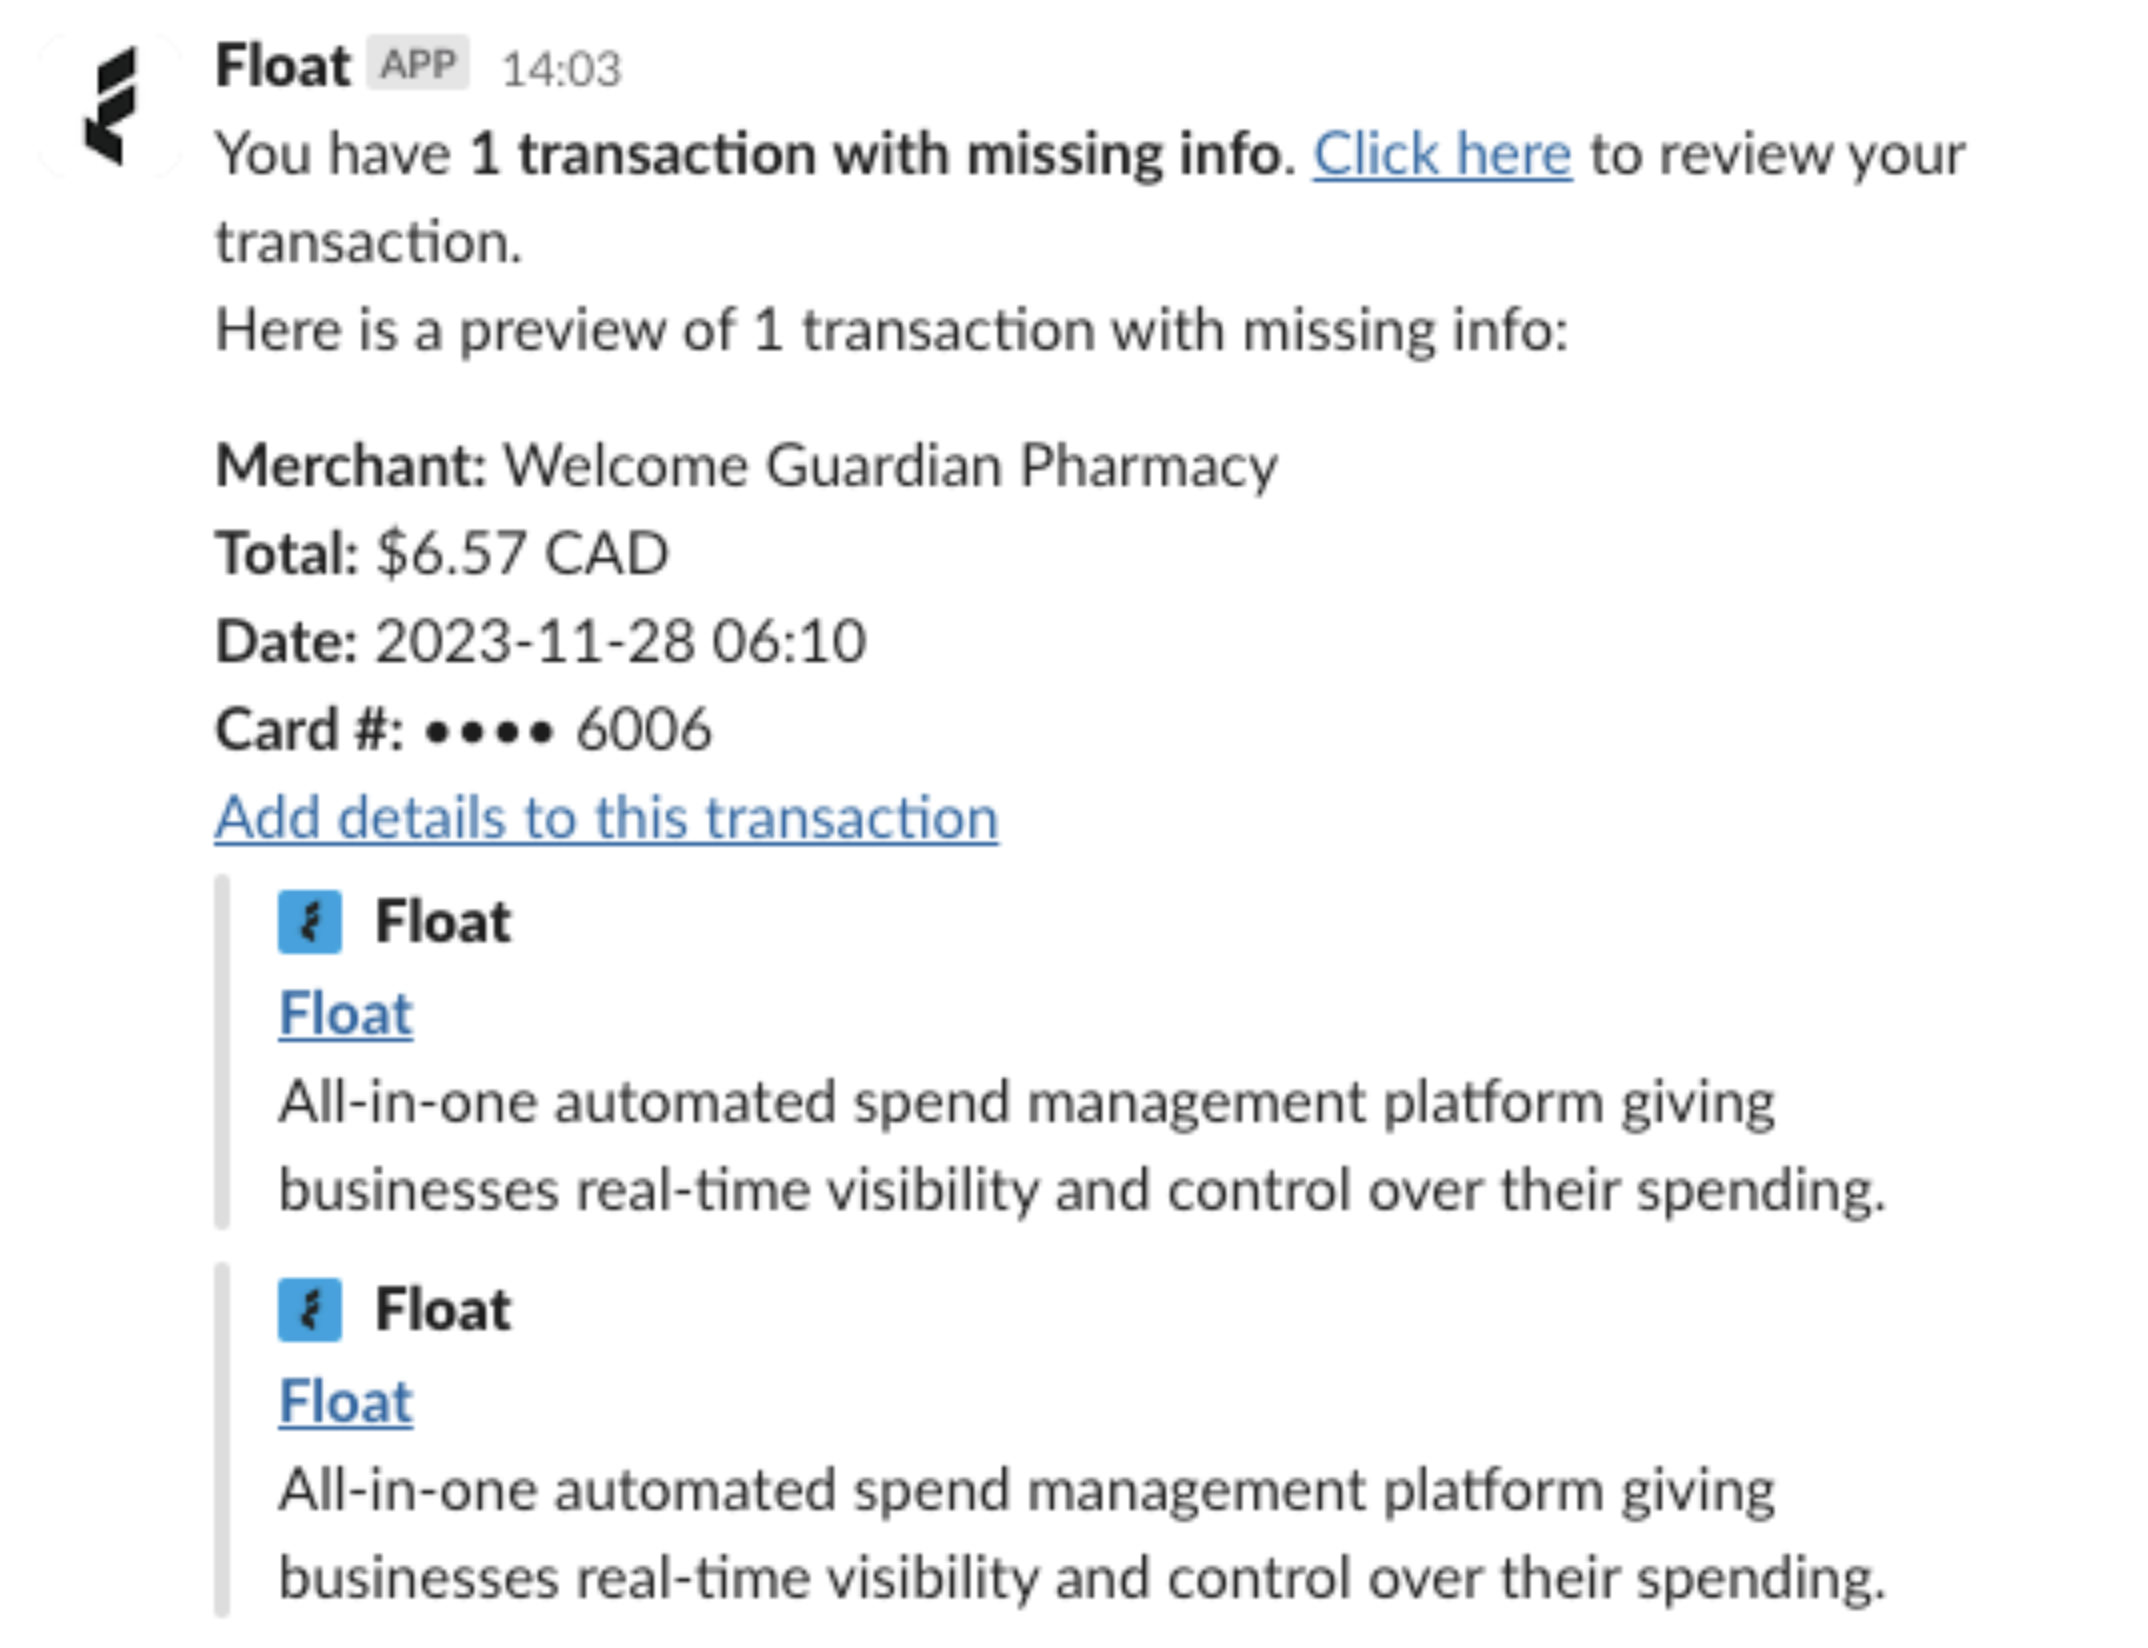Click the blue Float icon in first attachment
The height and width of the screenshot is (1648, 2148).
coord(310,921)
